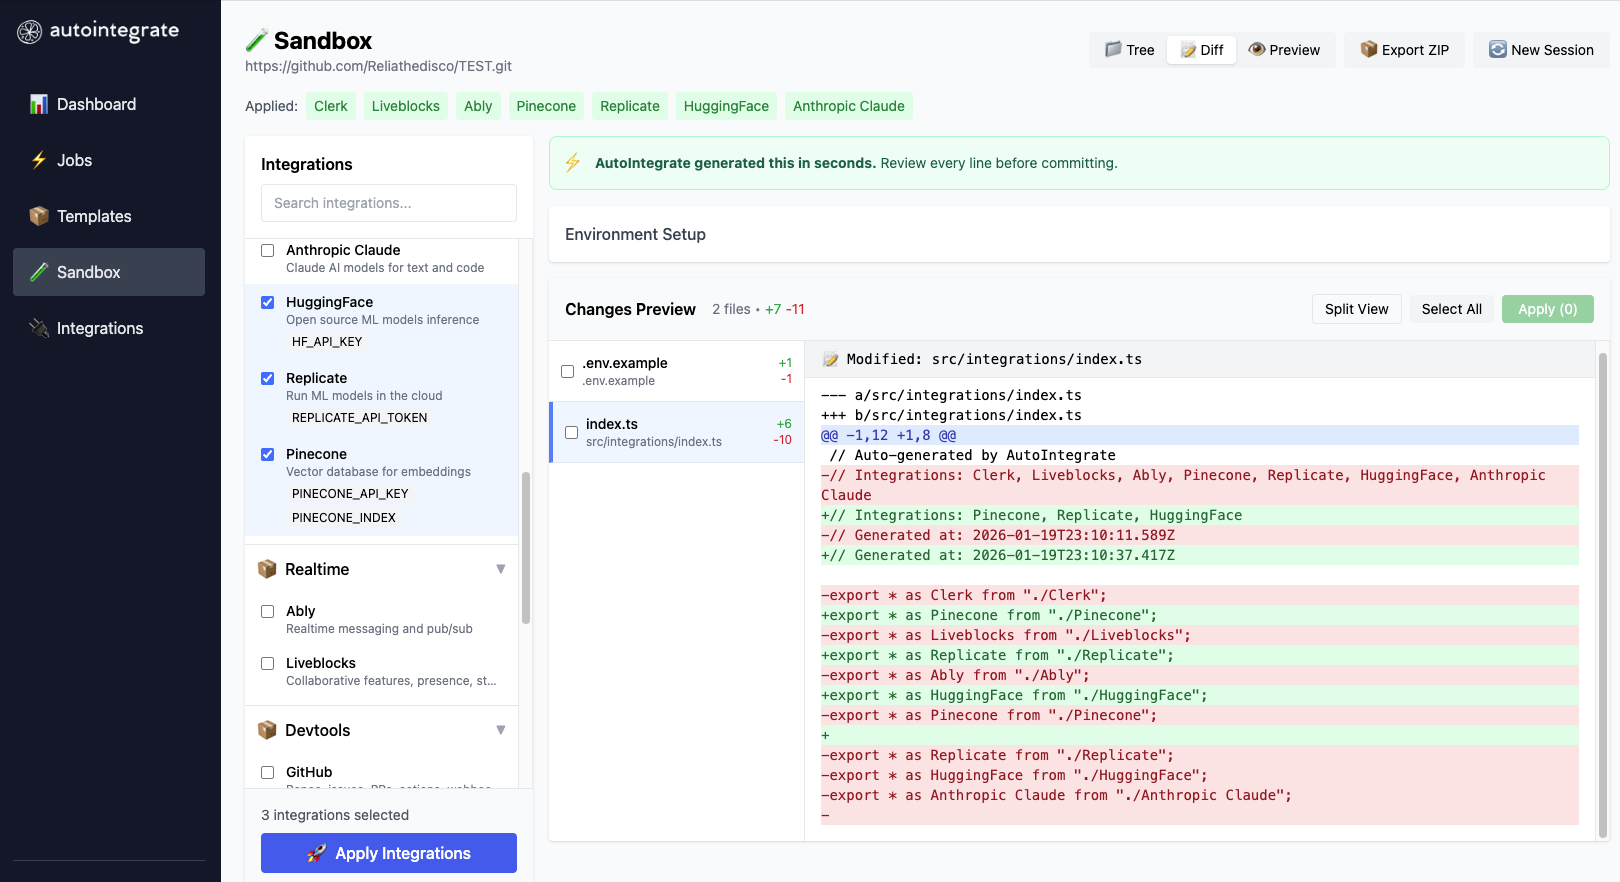The image size is (1620, 882).
Task: Click the Preview eye icon
Action: [x=1257, y=49]
